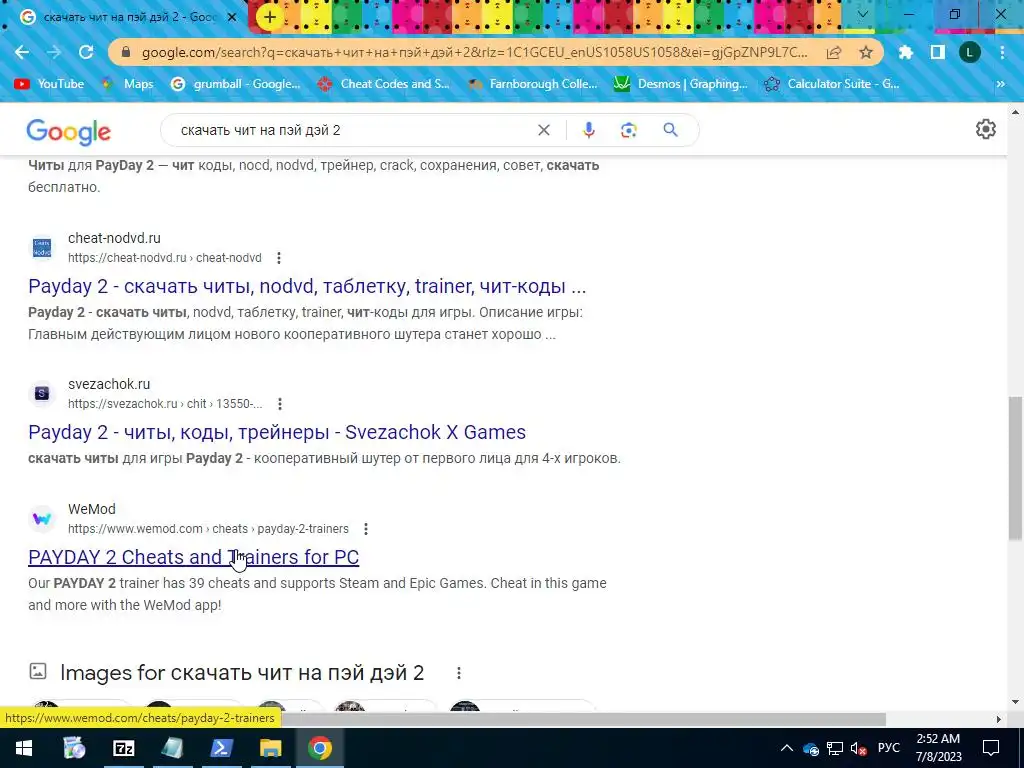The image size is (1024, 768).
Task: Click the vertical scrollbar thumb
Action: pos(1016,468)
